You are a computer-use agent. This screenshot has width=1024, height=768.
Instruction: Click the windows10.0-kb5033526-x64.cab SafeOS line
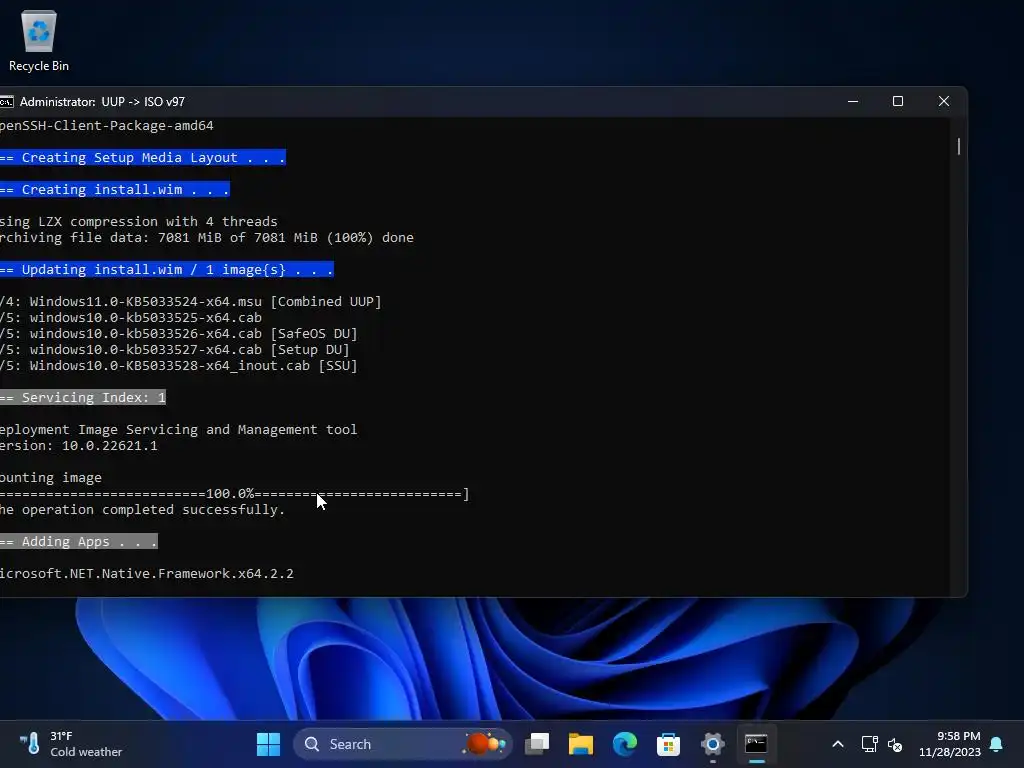(x=179, y=334)
